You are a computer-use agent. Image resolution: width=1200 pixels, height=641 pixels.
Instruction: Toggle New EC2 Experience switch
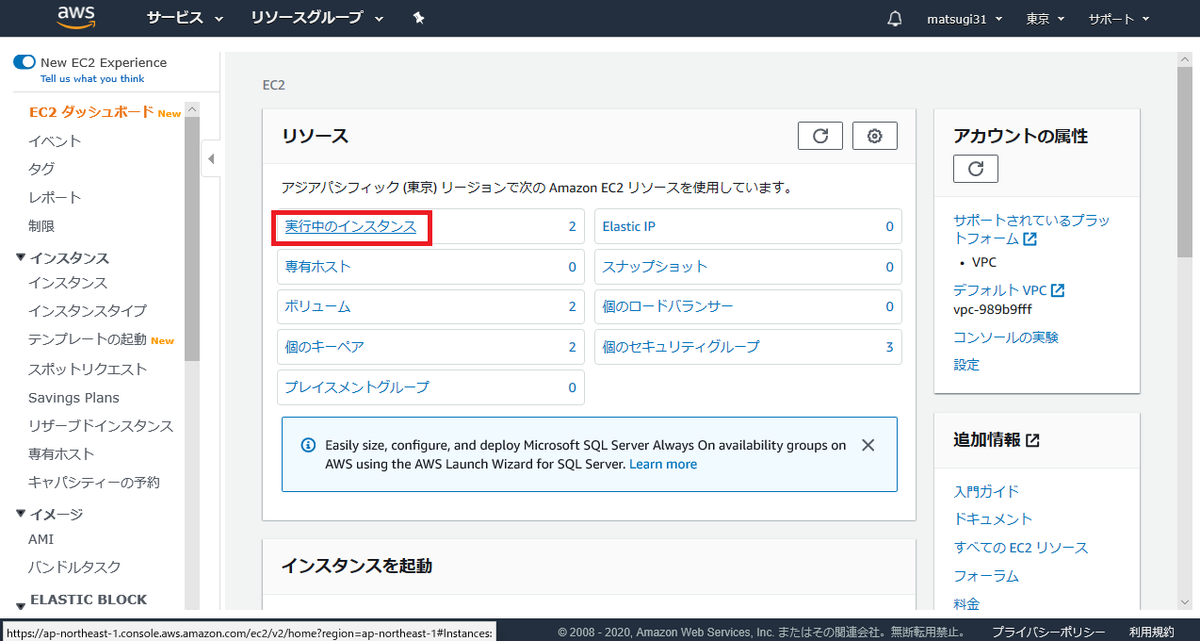(24, 62)
